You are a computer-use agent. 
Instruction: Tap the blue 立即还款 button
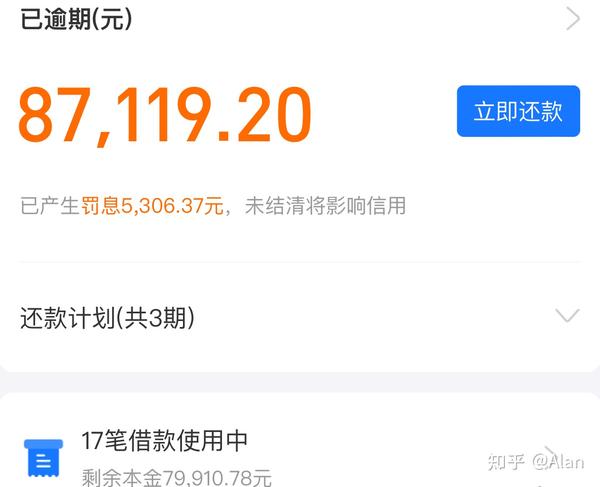coord(518,111)
